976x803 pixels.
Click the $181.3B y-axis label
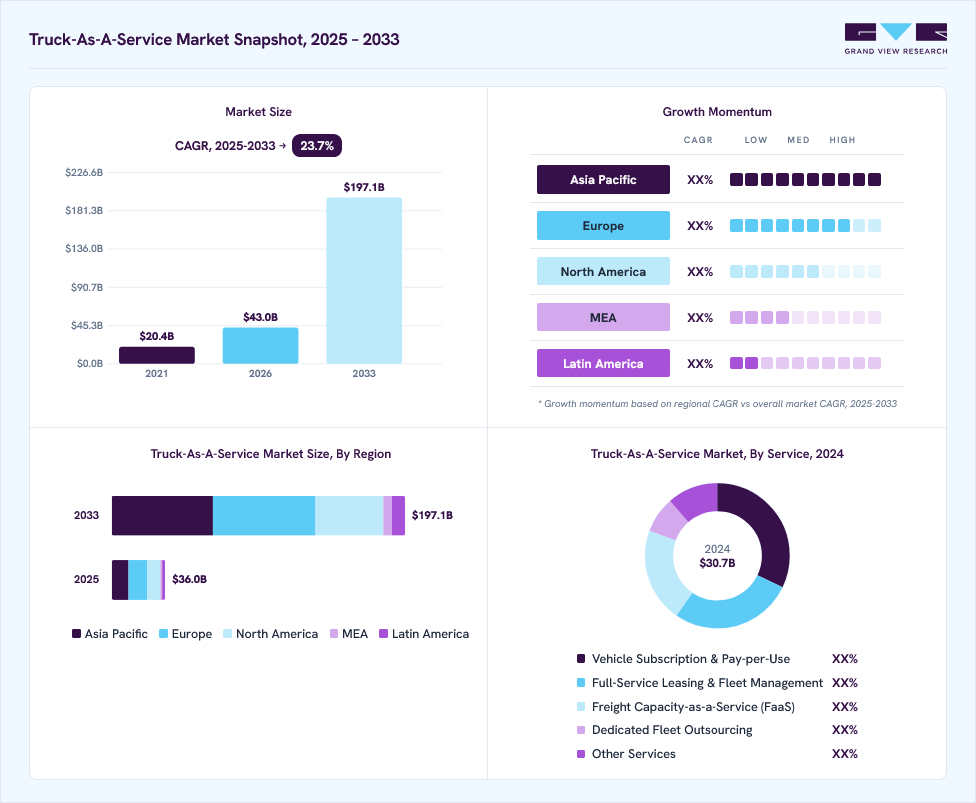84,210
